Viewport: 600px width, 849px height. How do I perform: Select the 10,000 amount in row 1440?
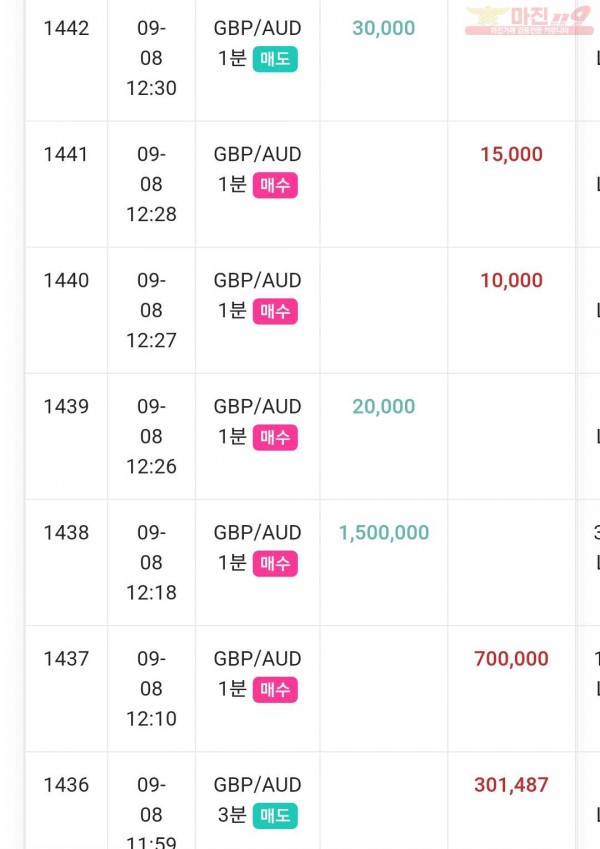[512, 280]
